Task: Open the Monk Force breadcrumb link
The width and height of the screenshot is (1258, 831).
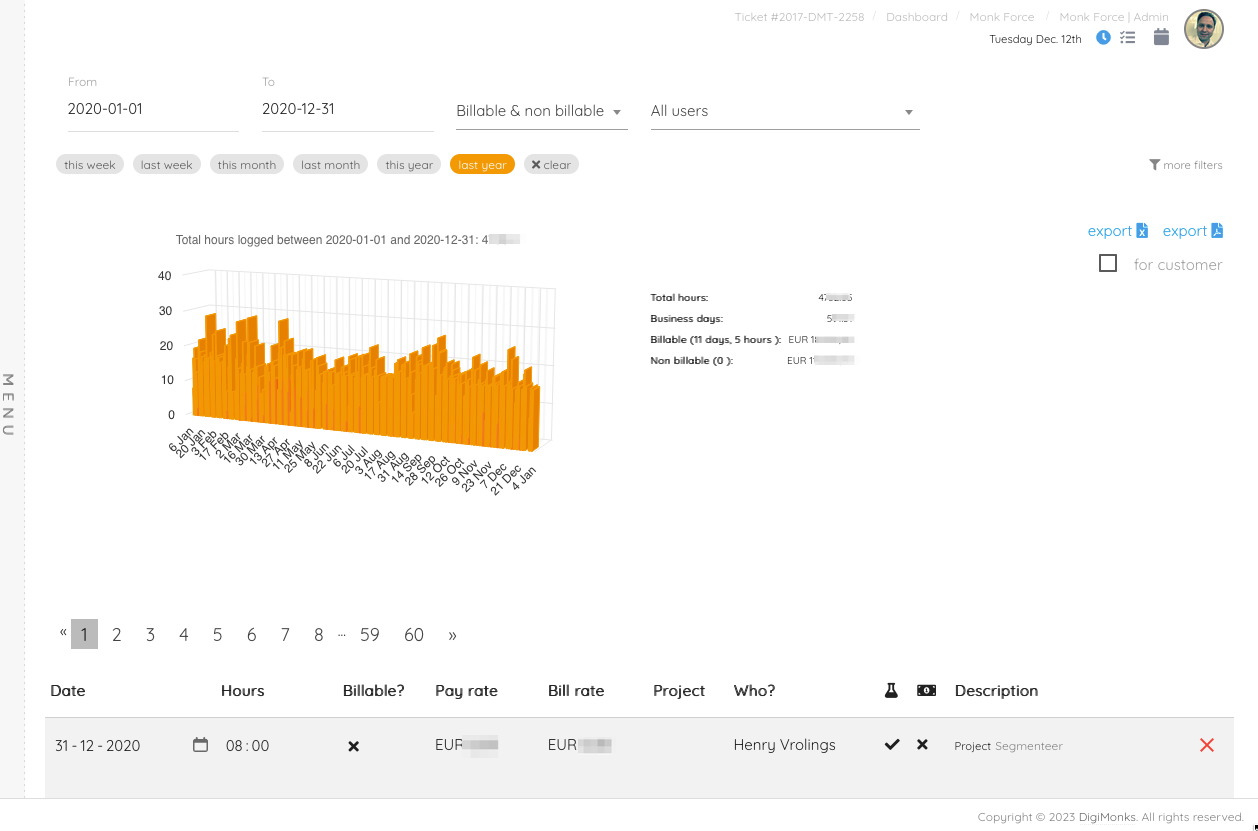Action: point(1002,17)
